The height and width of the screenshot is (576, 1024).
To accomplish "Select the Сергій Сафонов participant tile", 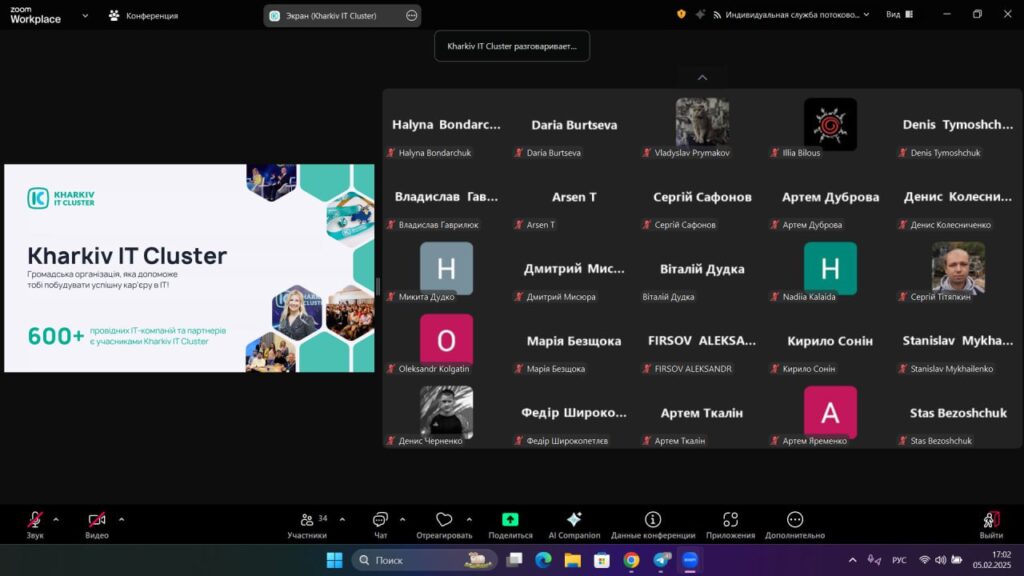I will point(702,197).
